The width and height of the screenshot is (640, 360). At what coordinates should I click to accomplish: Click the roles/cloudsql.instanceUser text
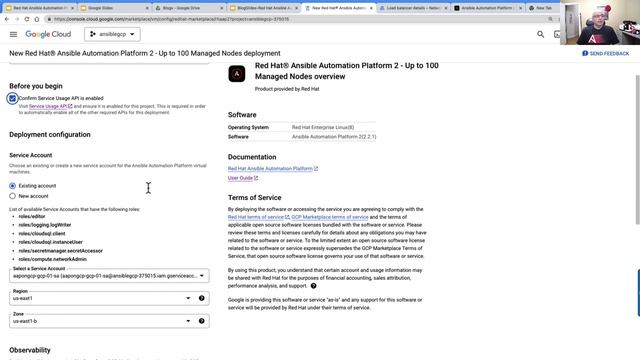click(51, 242)
